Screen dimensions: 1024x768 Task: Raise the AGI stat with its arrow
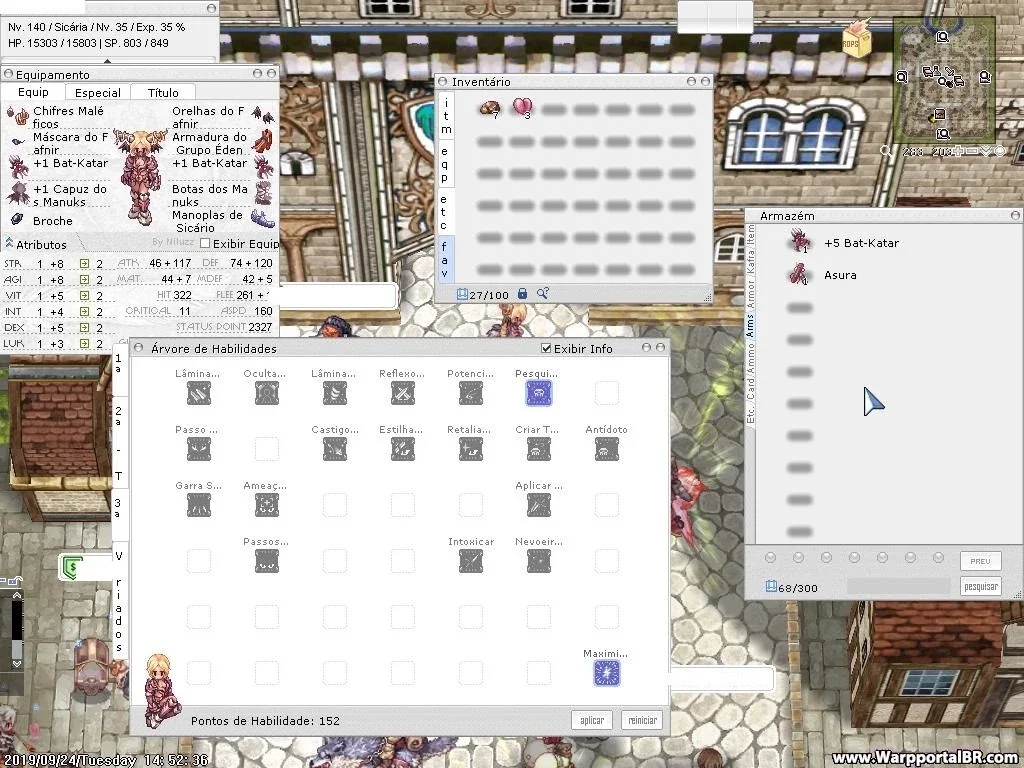pyautogui.click(x=84, y=280)
